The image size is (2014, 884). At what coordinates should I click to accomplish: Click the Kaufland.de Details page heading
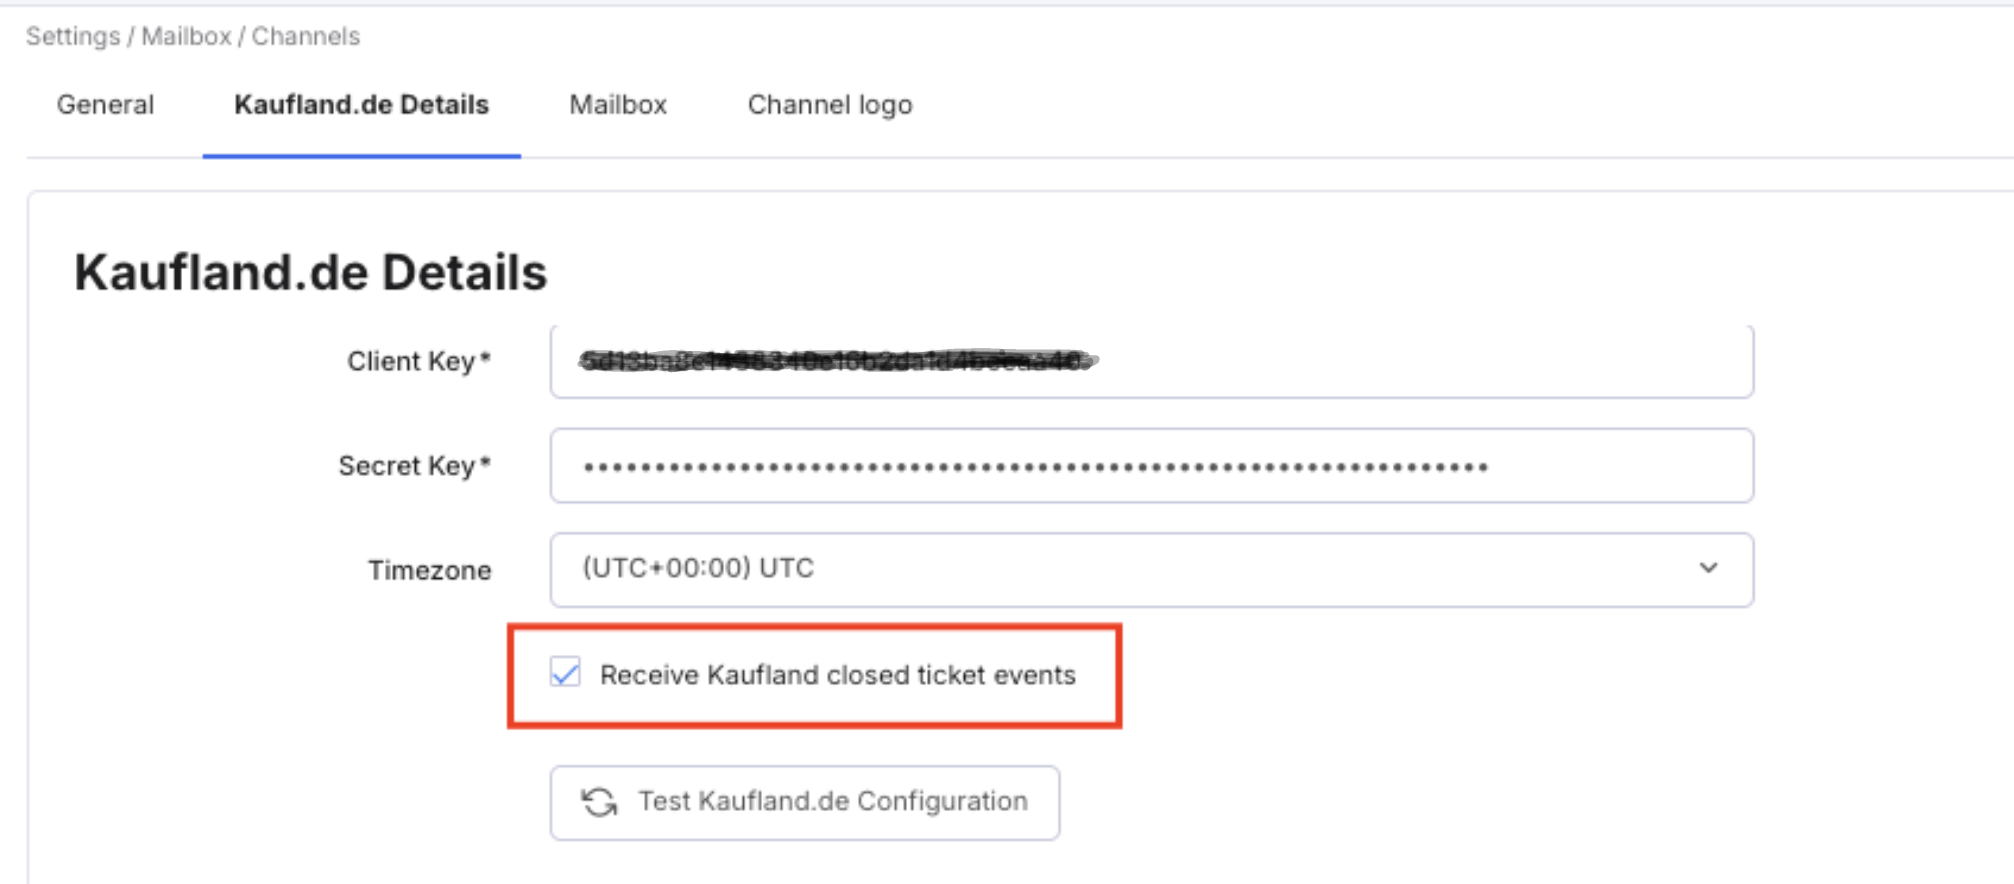click(310, 272)
